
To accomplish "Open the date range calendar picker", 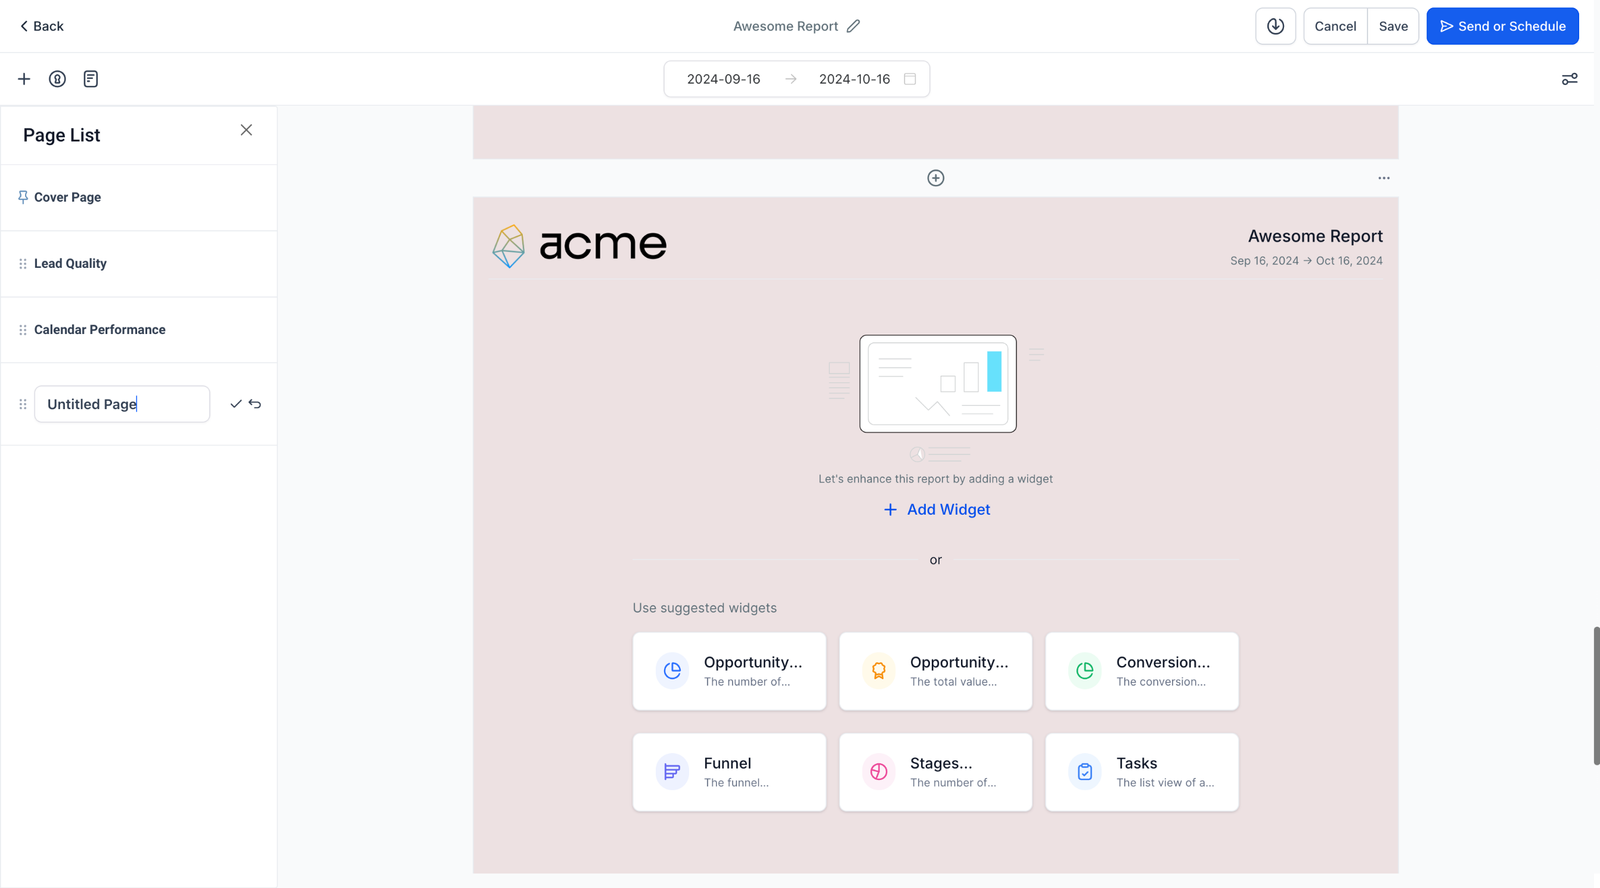I will pyautogui.click(x=910, y=79).
